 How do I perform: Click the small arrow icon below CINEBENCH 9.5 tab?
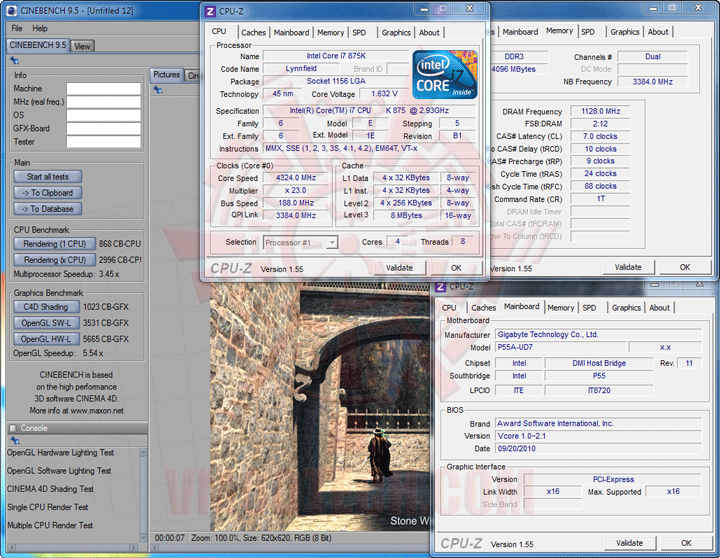14,60
